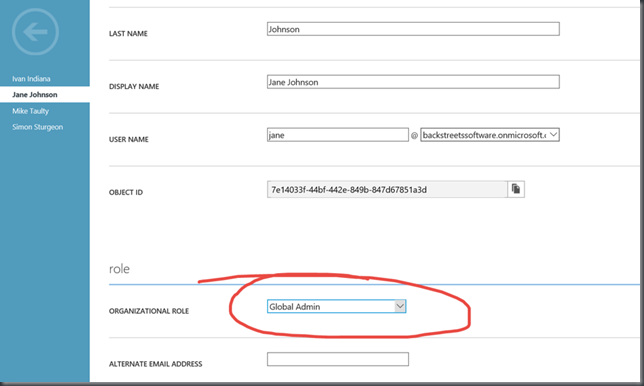Click the ALTERNATE EMAIL ADDRESS label

(x=155, y=364)
